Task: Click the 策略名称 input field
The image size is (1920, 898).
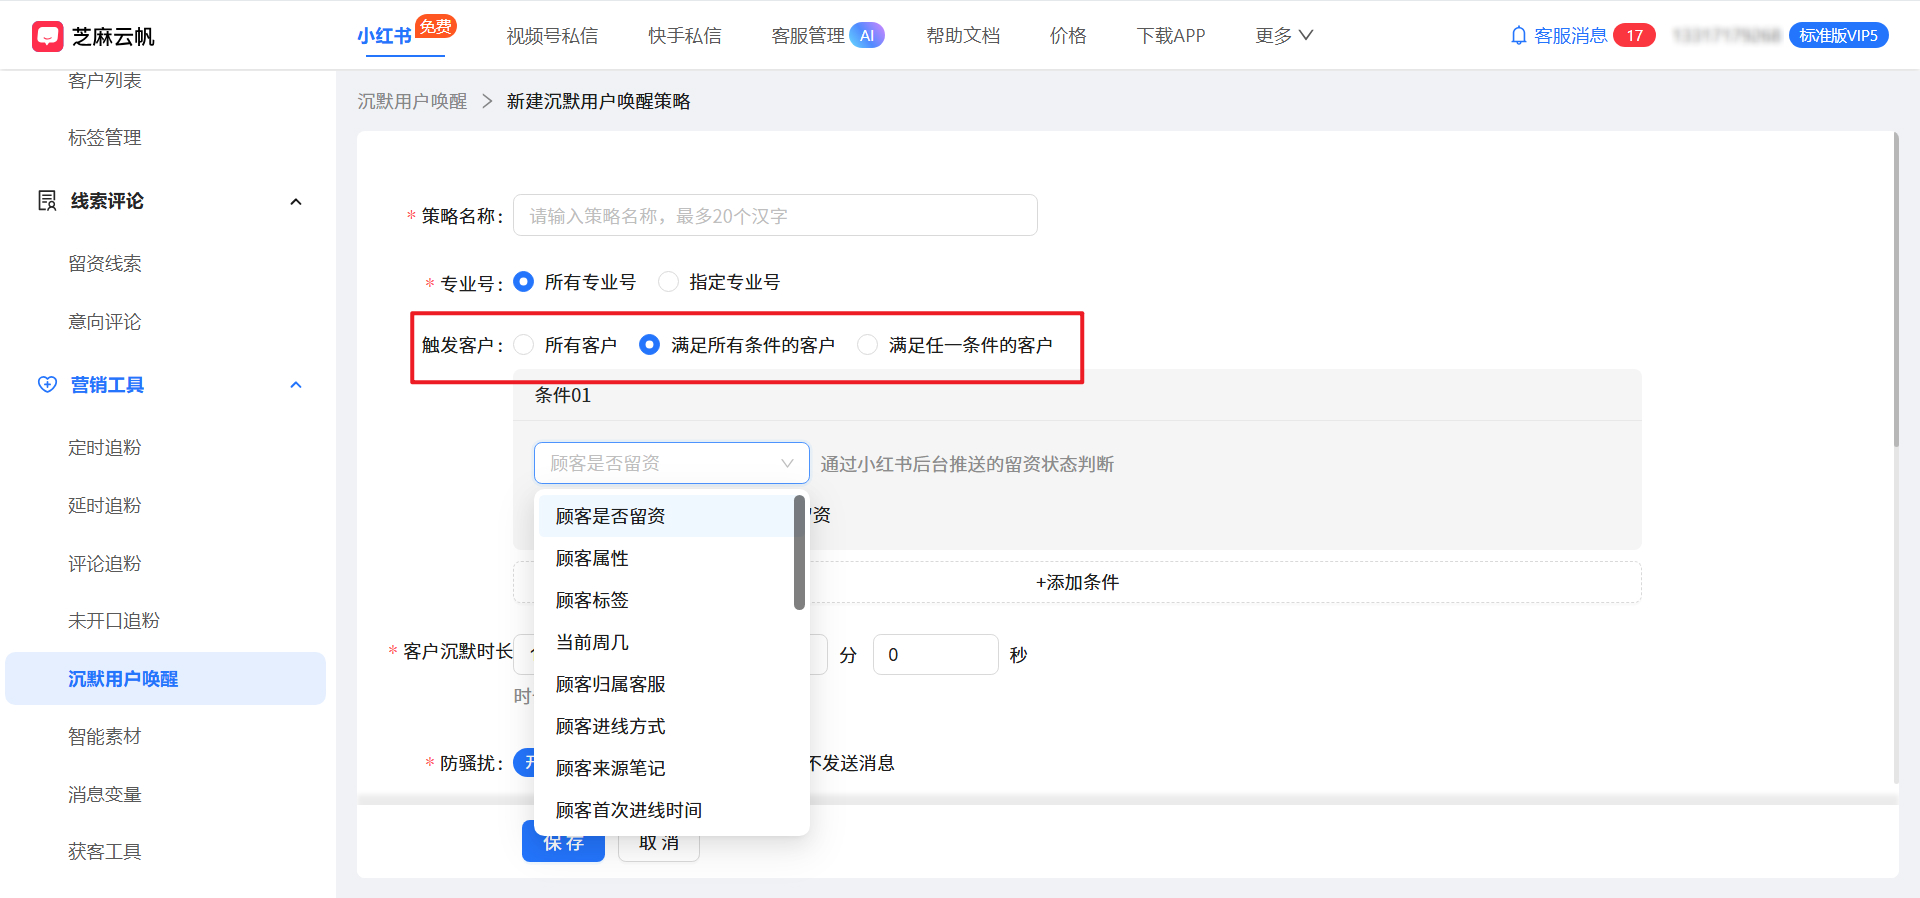Action: pyautogui.click(x=775, y=215)
